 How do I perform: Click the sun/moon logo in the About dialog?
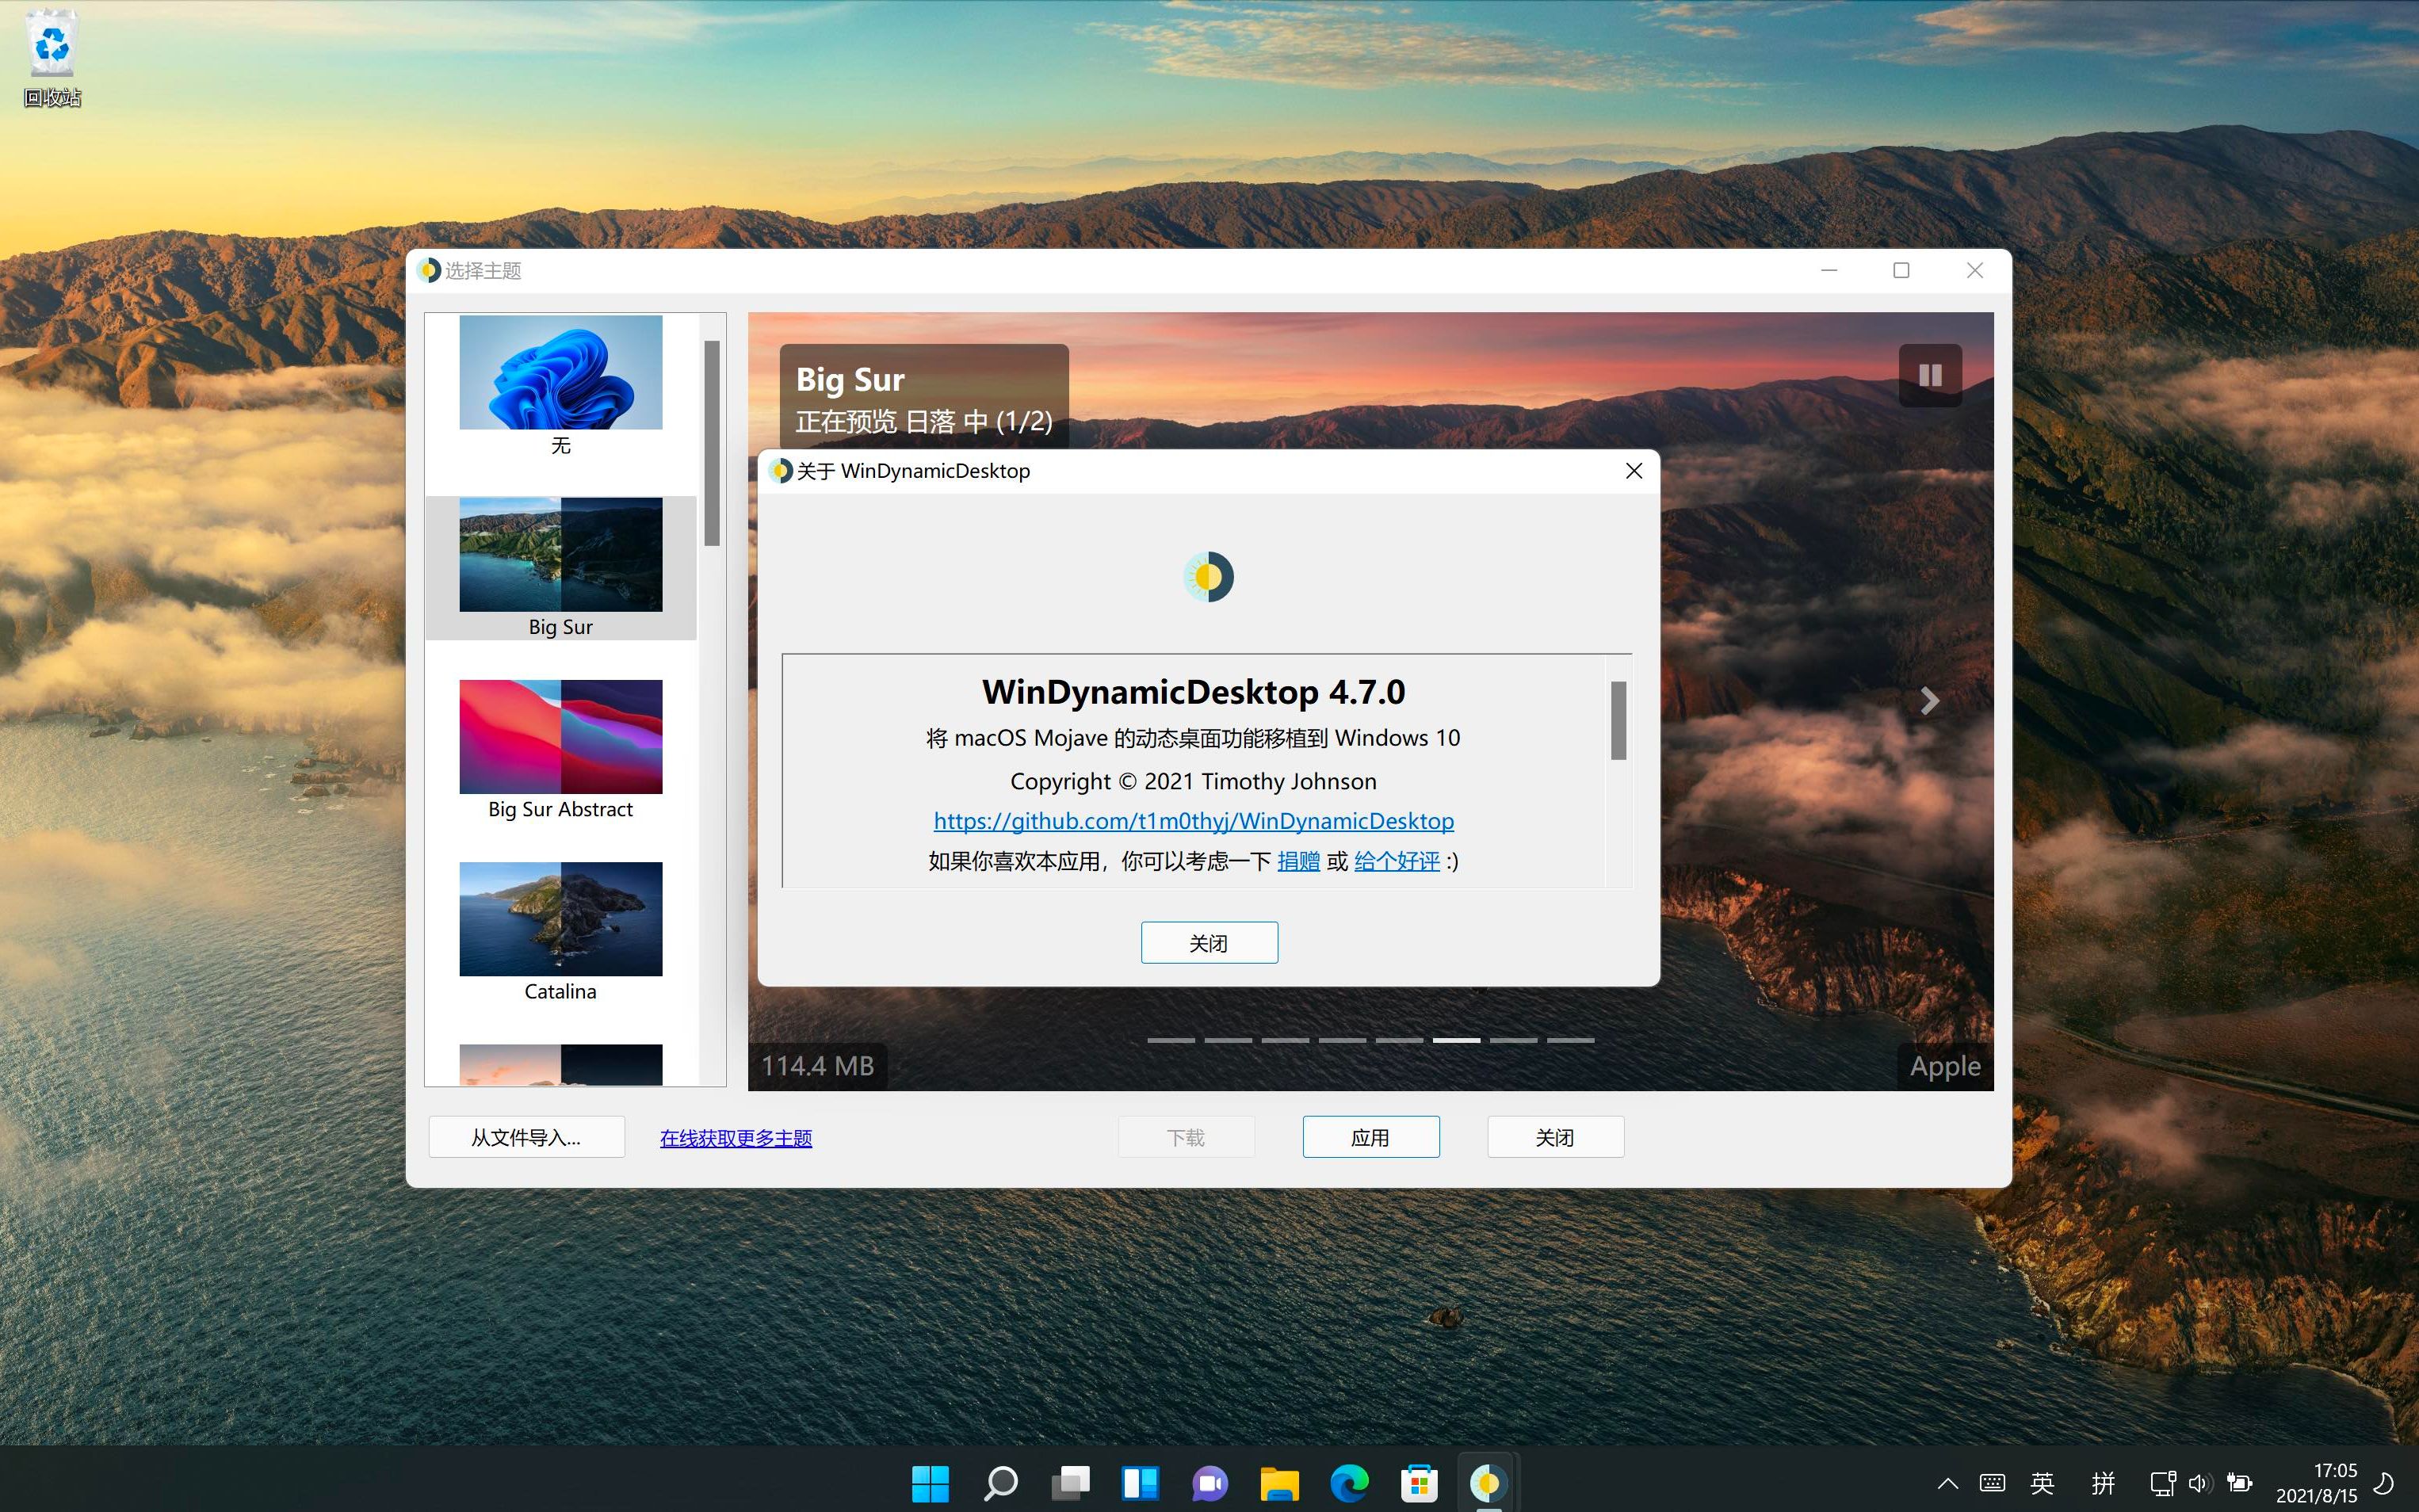(1208, 576)
